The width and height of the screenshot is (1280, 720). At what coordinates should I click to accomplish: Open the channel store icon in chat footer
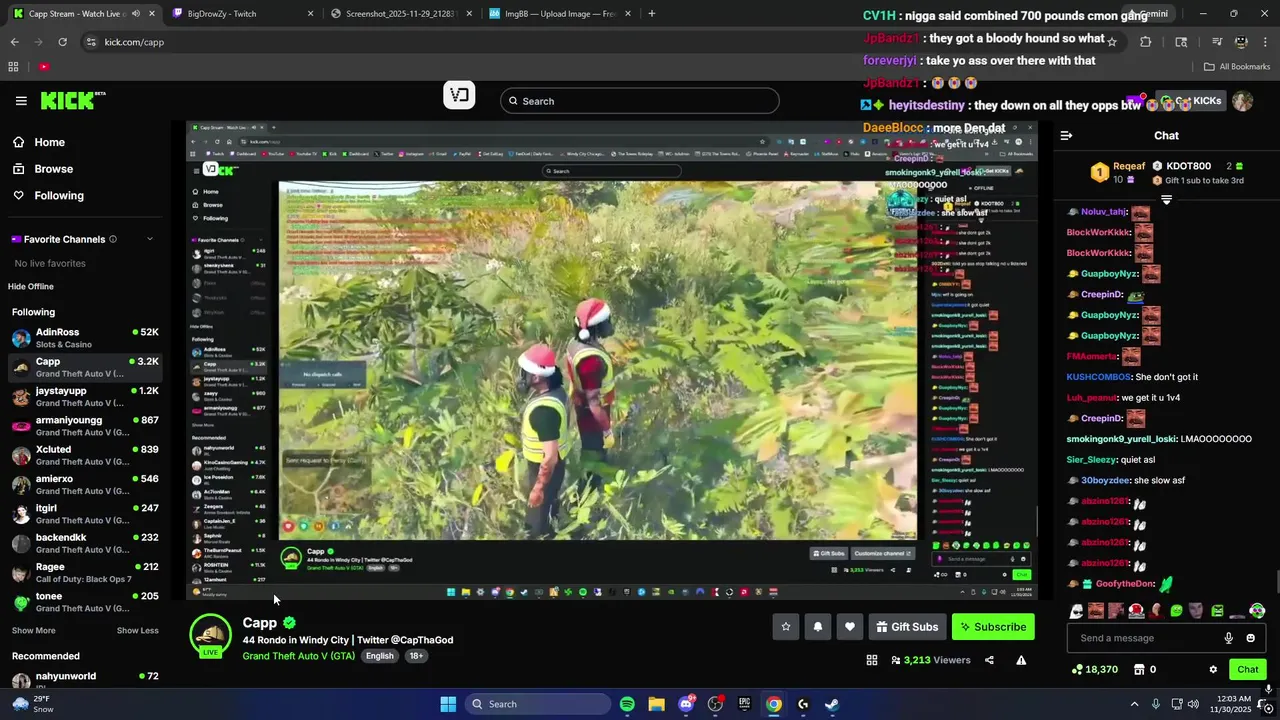1138,669
